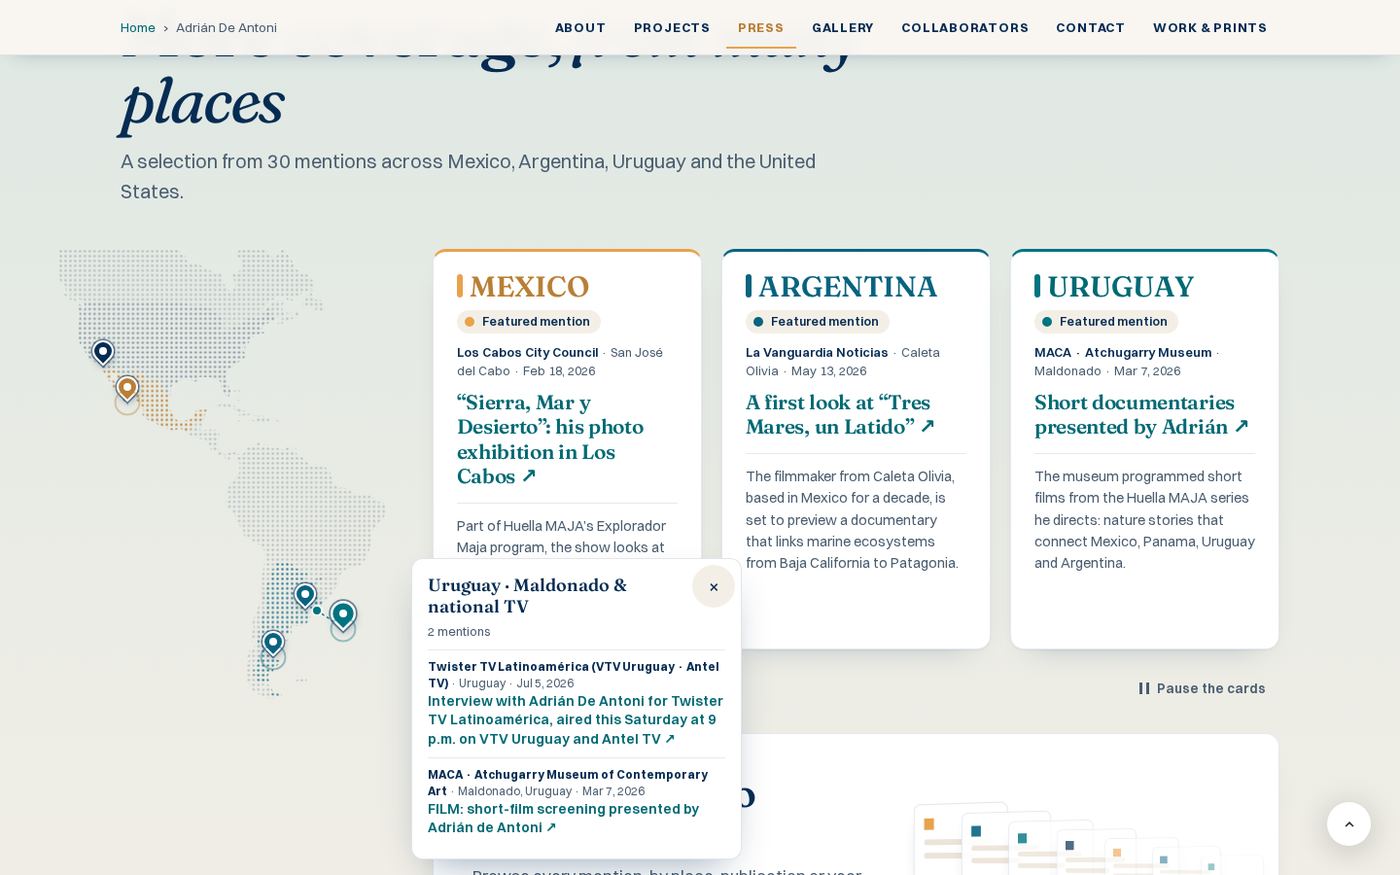Click the ARGENTINA card heading
This screenshot has height=875, width=1400.
848,287
